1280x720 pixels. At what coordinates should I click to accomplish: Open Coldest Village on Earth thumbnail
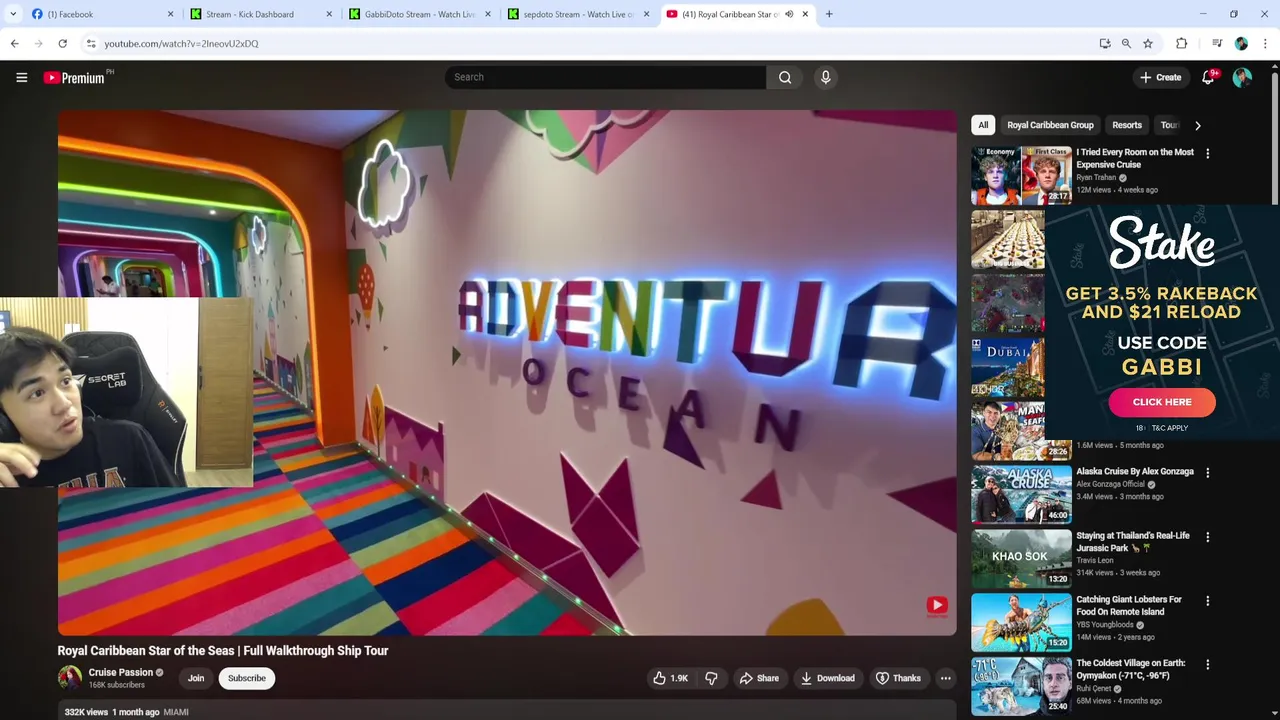[1021, 685]
